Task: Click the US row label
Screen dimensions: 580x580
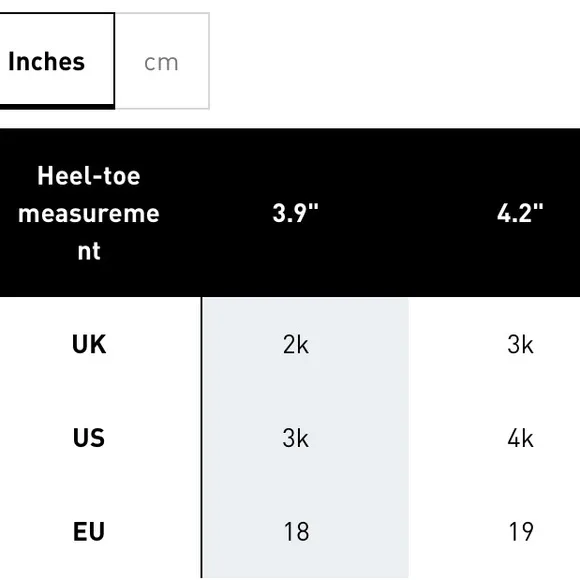Action: click(x=89, y=438)
